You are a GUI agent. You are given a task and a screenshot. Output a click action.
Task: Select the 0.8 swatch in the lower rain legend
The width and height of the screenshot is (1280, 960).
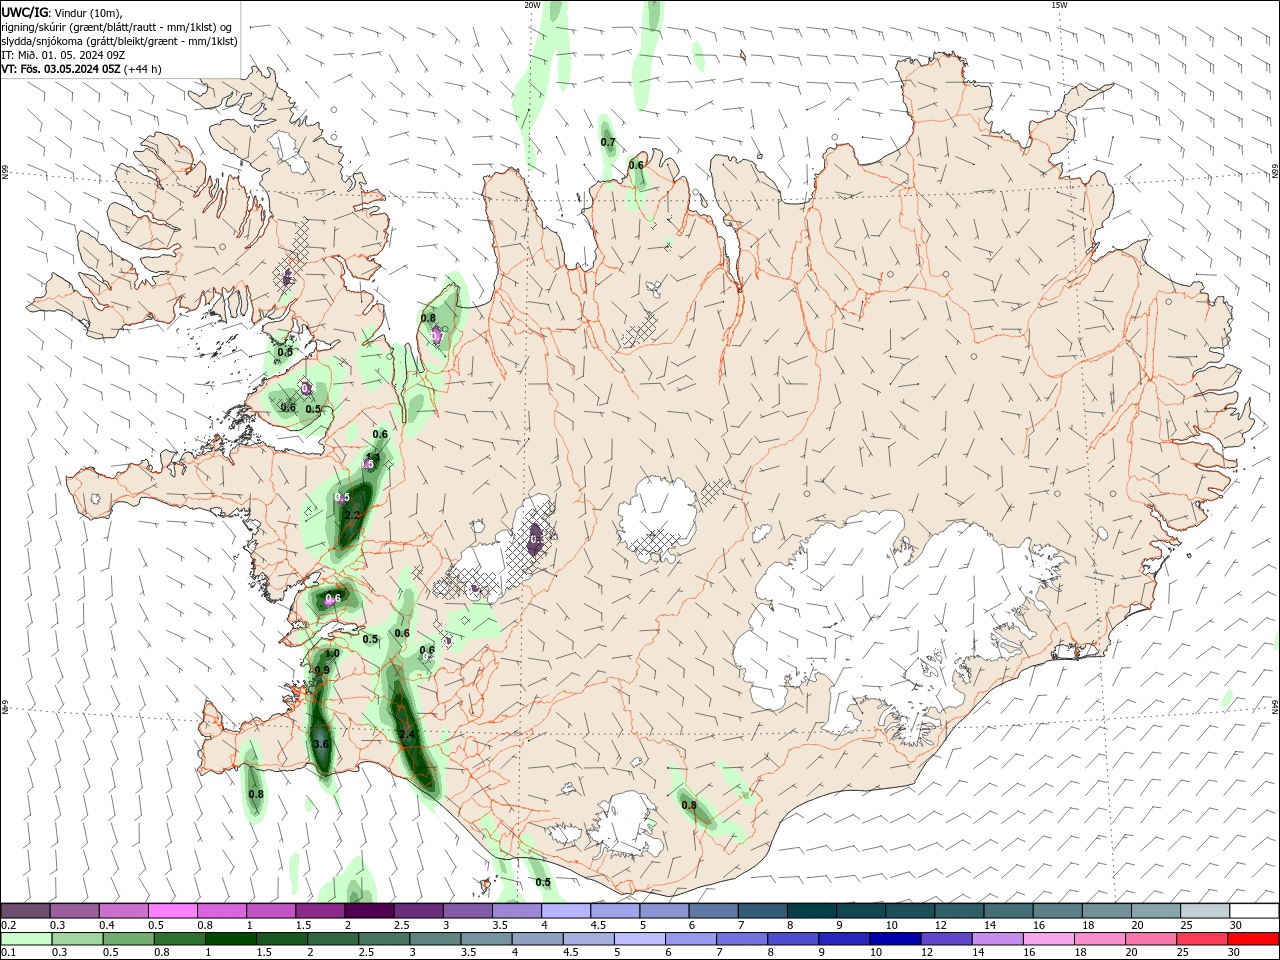click(x=180, y=939)
